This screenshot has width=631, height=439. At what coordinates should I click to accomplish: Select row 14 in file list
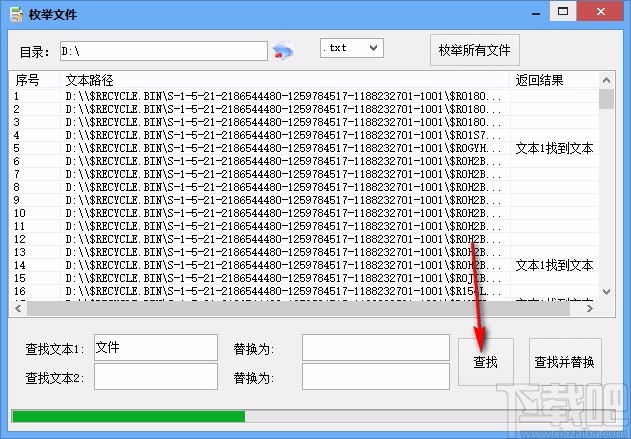(304, 265)
